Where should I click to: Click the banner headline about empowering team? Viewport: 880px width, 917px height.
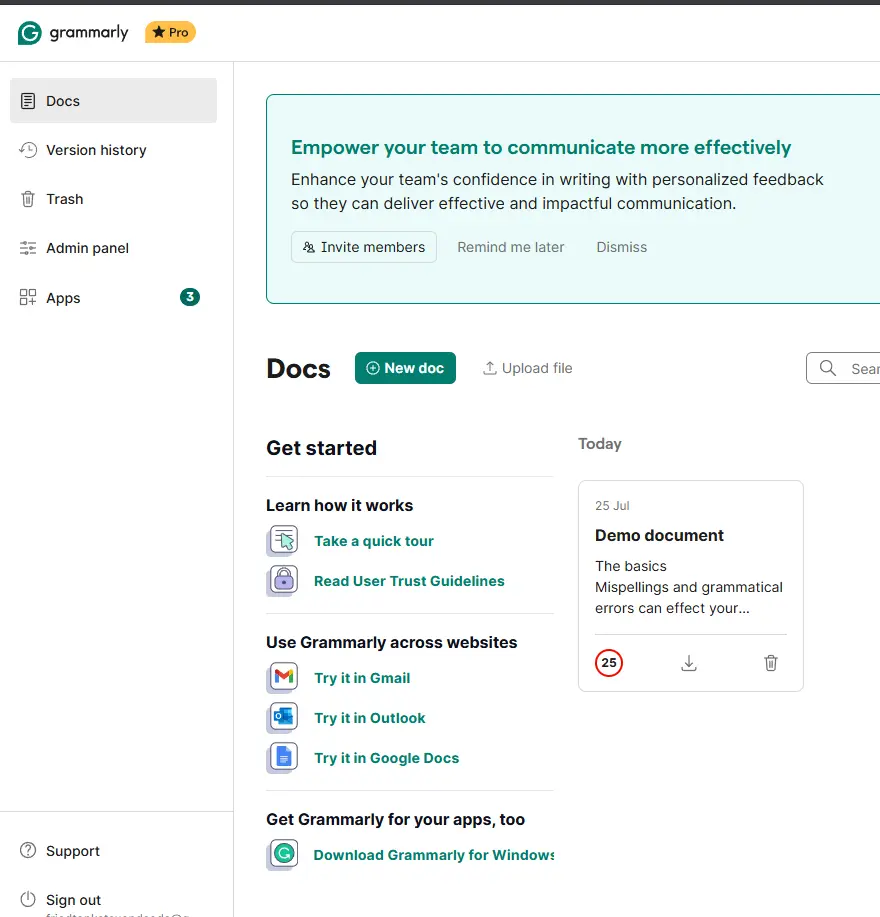pyautogui.click(x=541, y=147)
